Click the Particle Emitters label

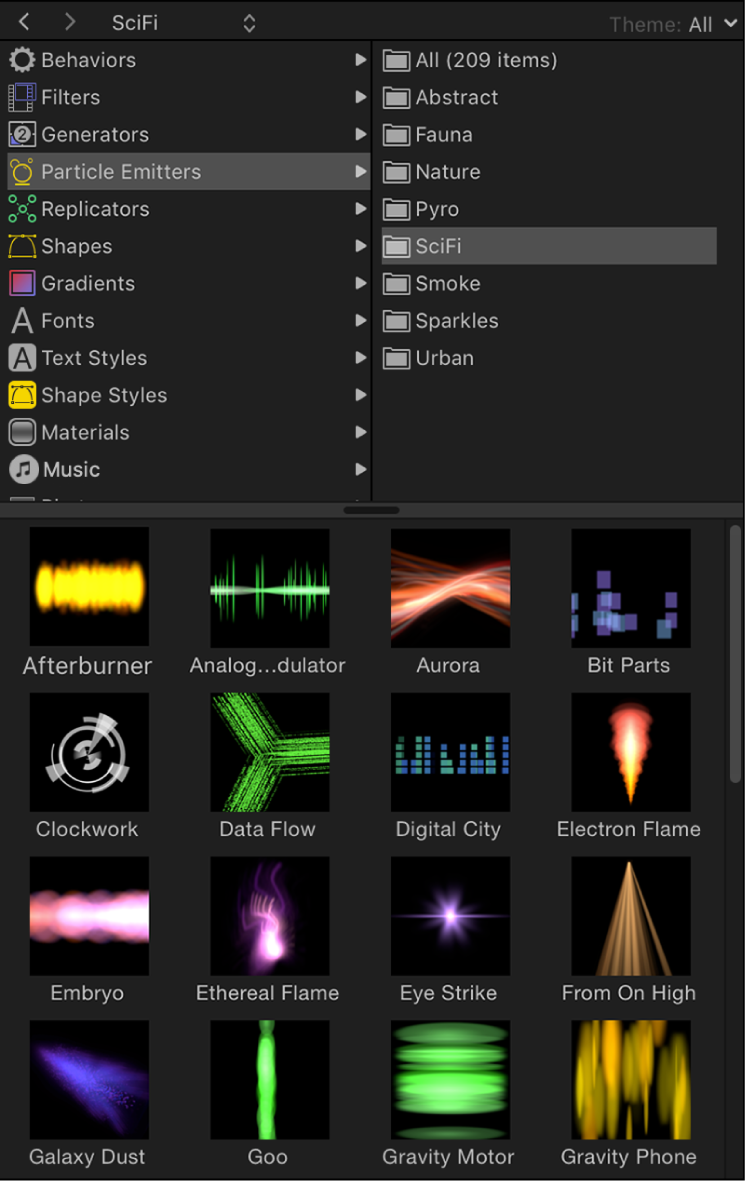[121, 172]
